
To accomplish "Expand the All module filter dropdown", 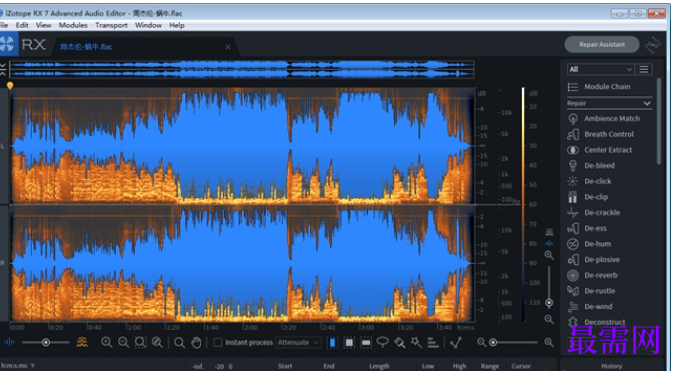I will click(601, 69).
